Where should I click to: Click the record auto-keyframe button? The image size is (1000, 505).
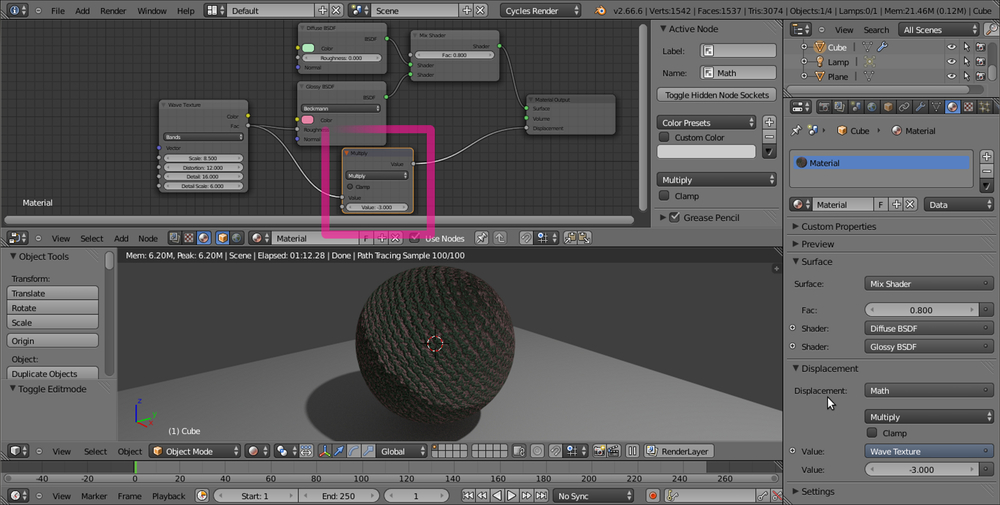(652, 495)
